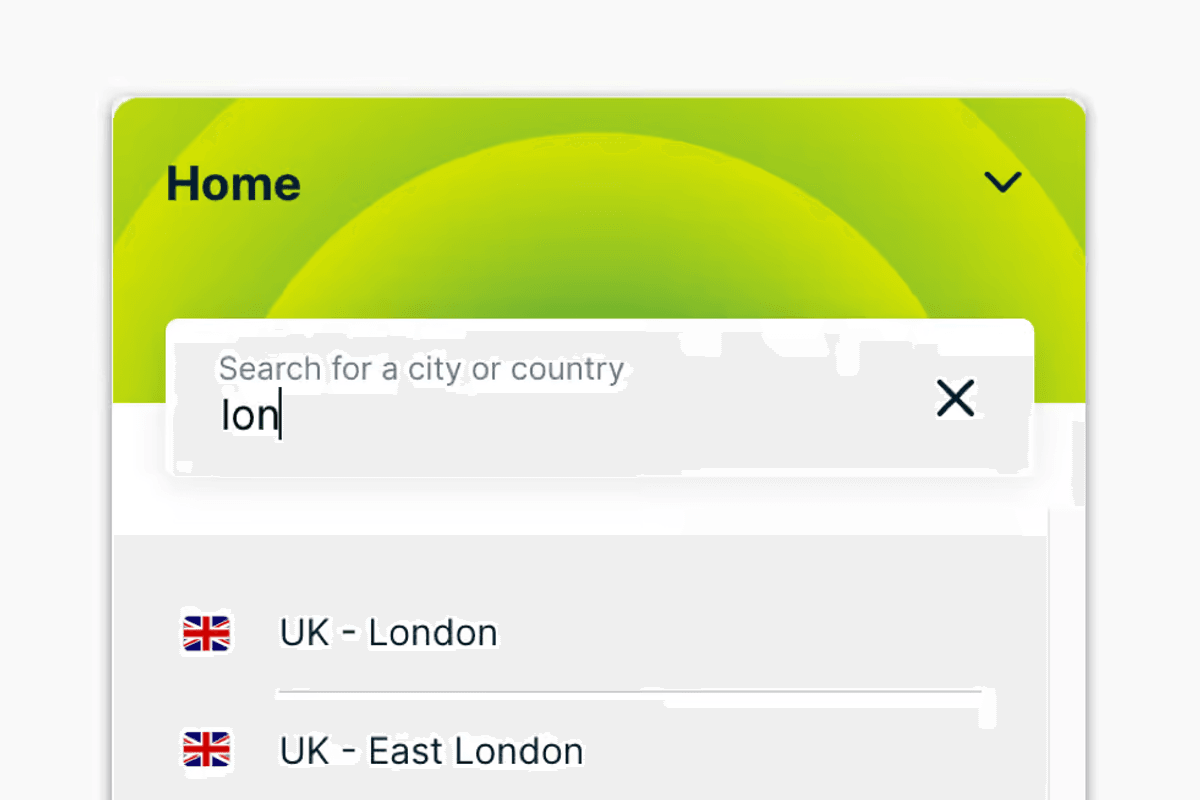Viewport: 1200px width, 800px height.
Task: Choose UK - East London from results
Action: (x=430, y=751)
